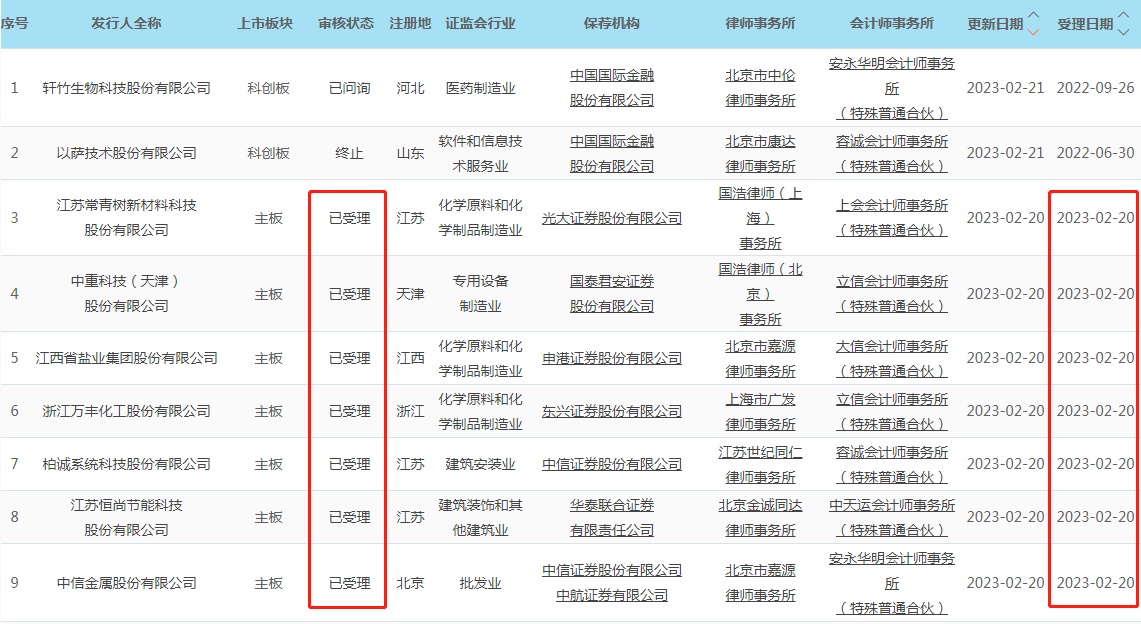Viewport: 1141px width, 624px height.
Task: Click the 天津 registration place cell
Action: (x=410, y=294)
